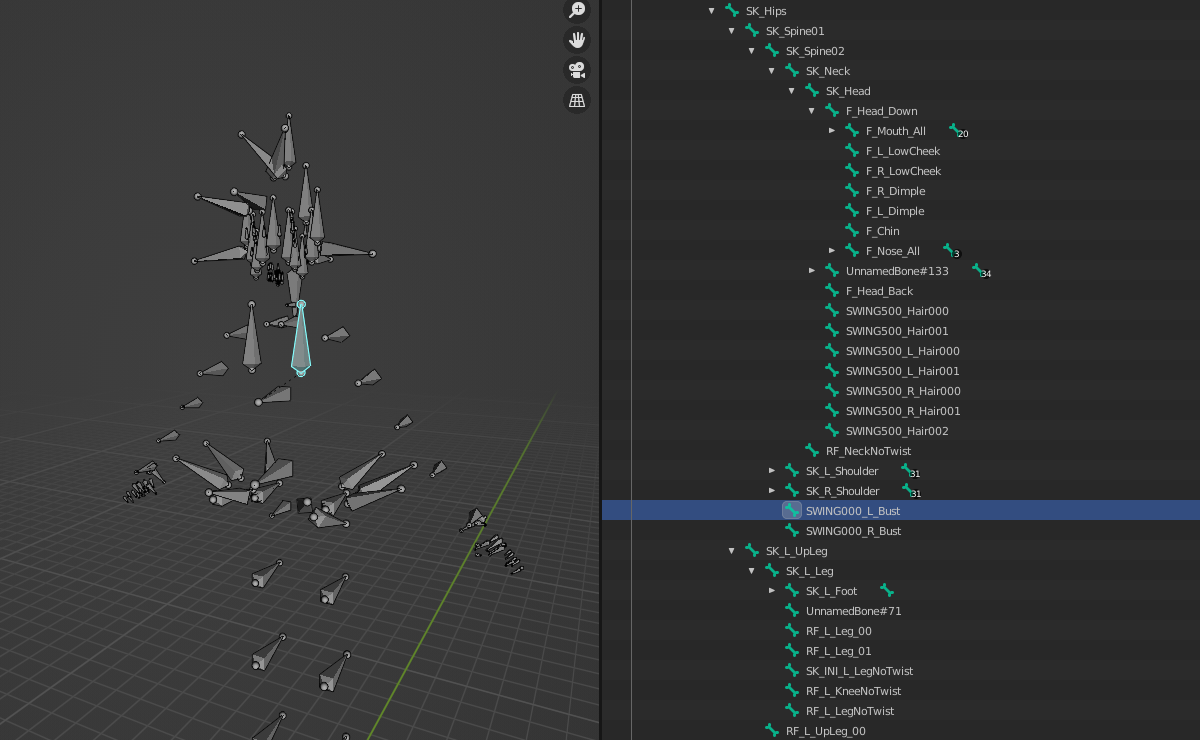Select the RF_L_KneeNoTwist bone
Image resolution: width=1200 pixels, height=740 pixels.
pos(853,691)
